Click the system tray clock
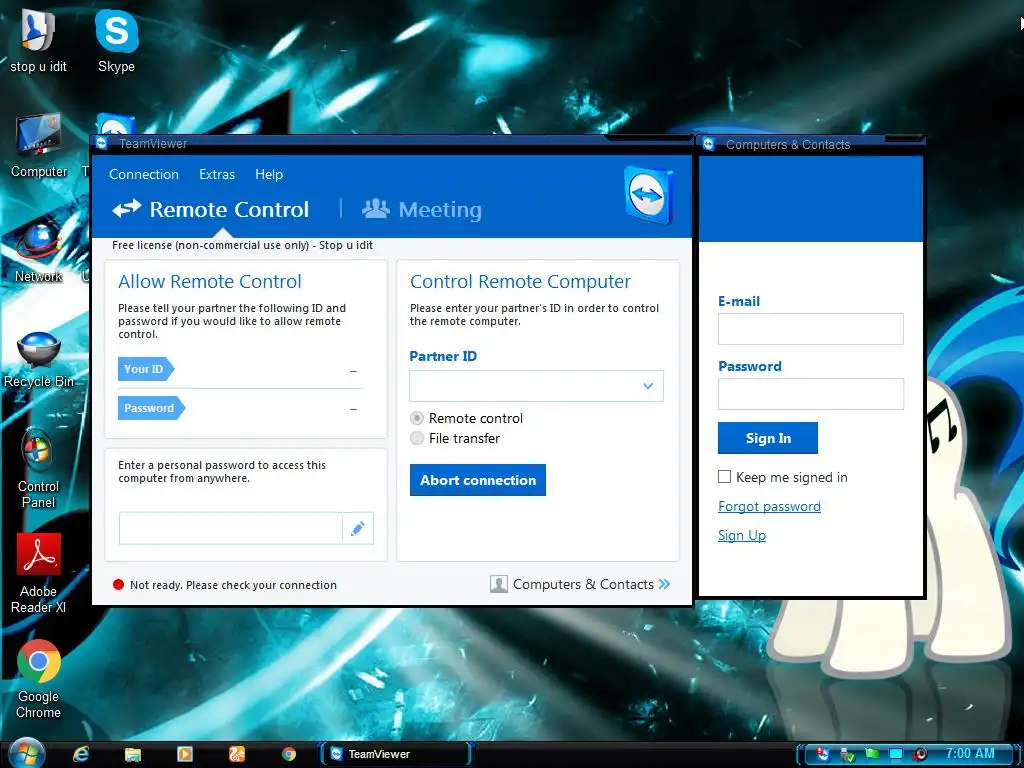Screen dimensions: 1024x768 pos(970,753)
